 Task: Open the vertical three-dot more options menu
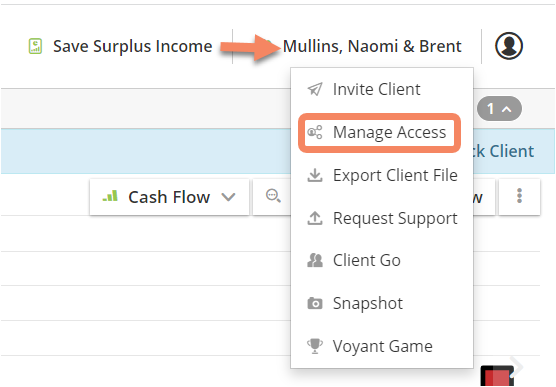(x=519, y=196)
